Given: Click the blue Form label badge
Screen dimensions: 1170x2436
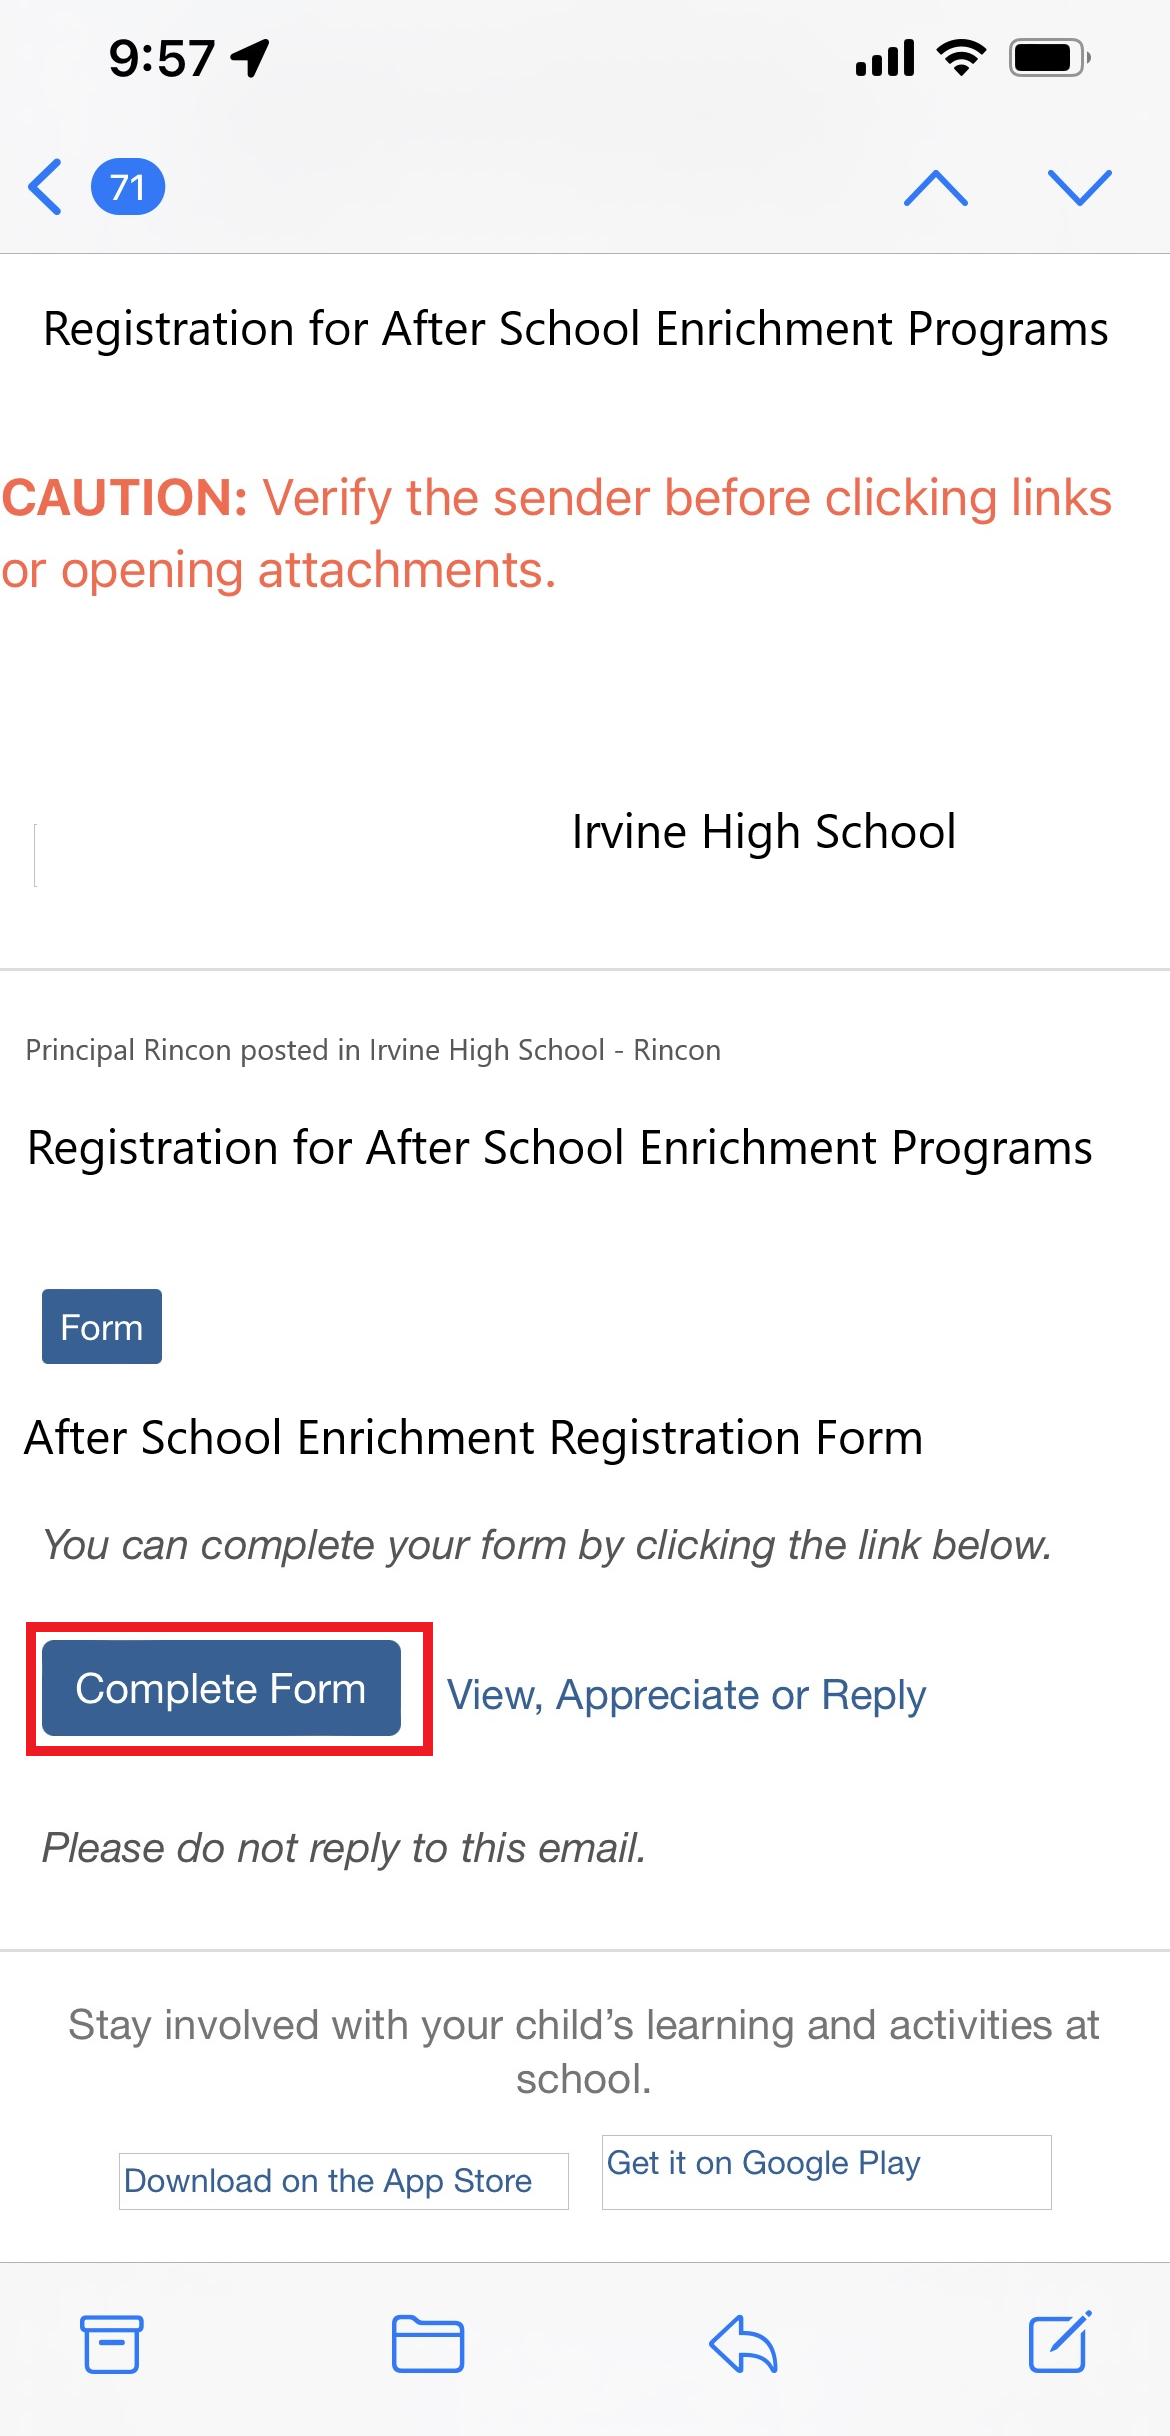Looking at the screenshot, I should pyautogui.click(x=102, y=1327).
